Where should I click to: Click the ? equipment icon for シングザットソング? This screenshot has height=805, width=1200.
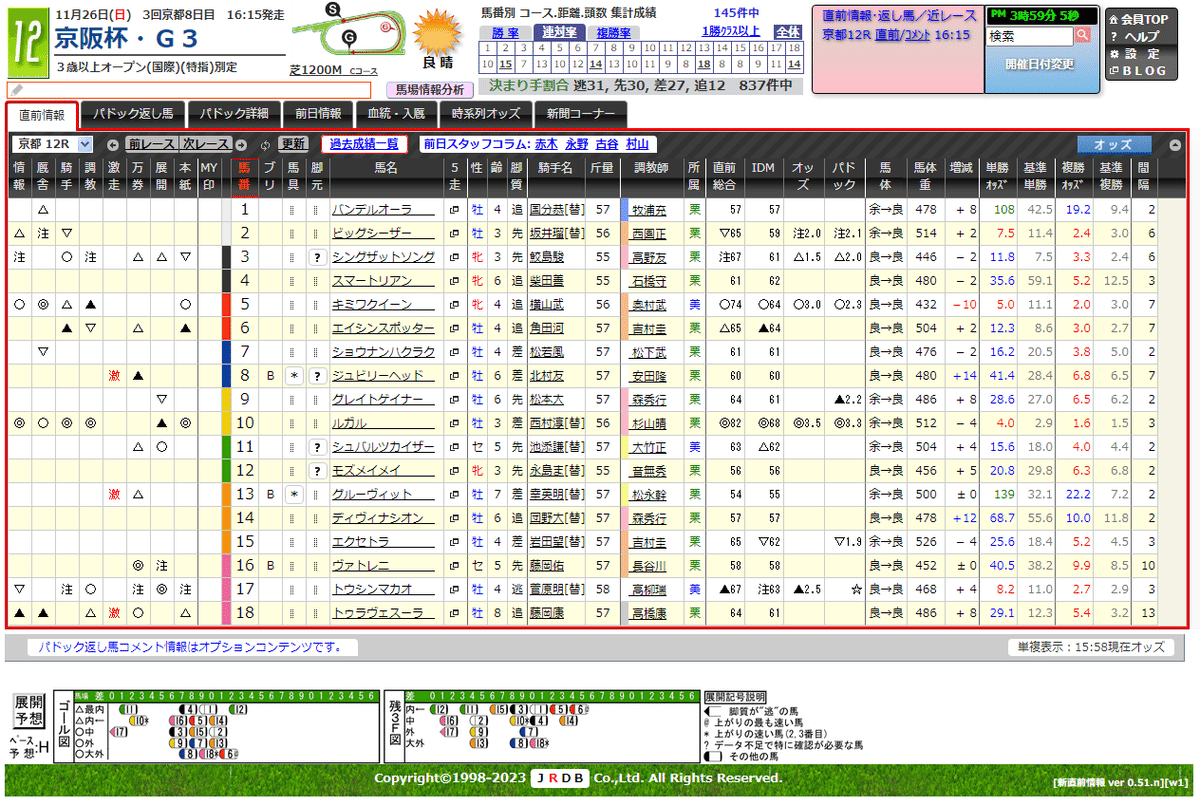click(319, 257)
